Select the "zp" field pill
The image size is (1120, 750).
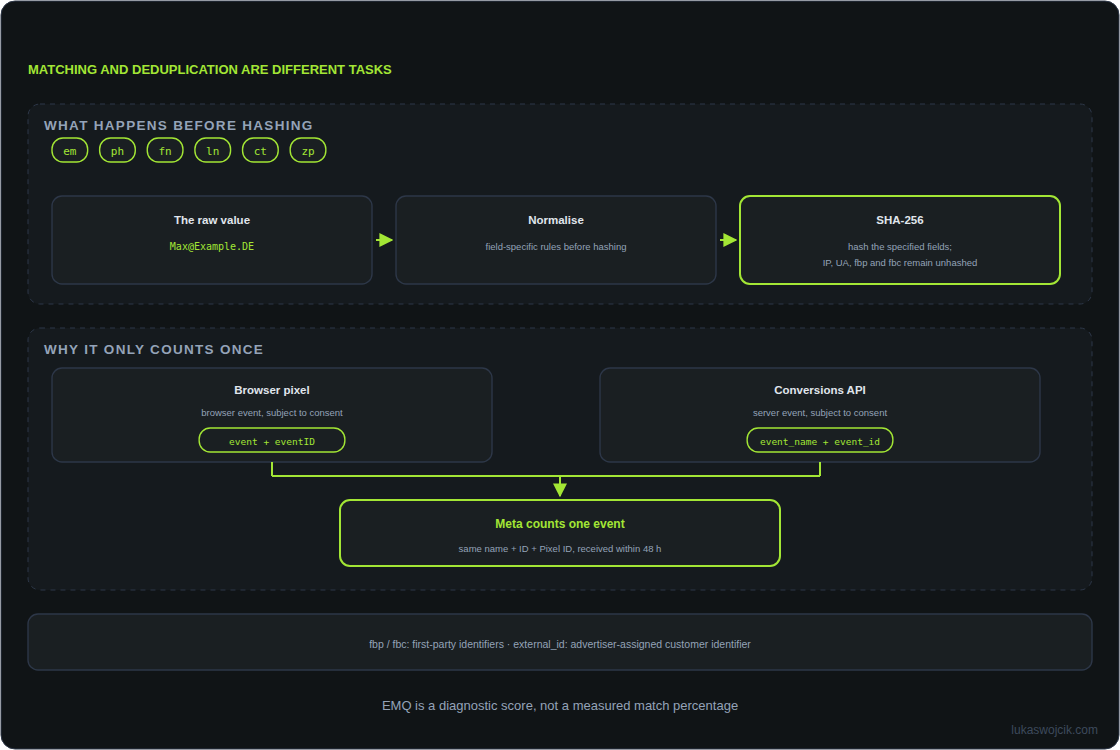click(308, 151)
